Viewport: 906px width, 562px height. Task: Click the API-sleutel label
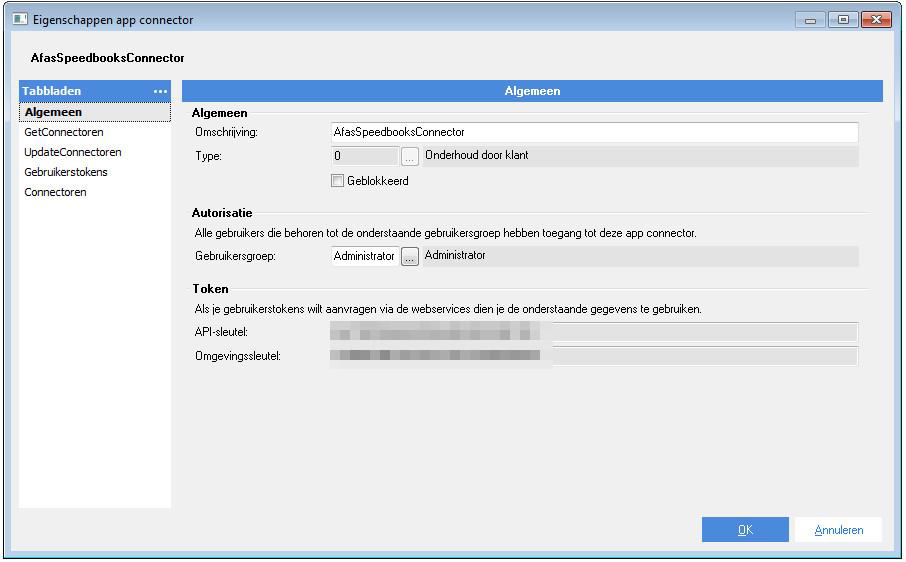click(x=221, y=332)
